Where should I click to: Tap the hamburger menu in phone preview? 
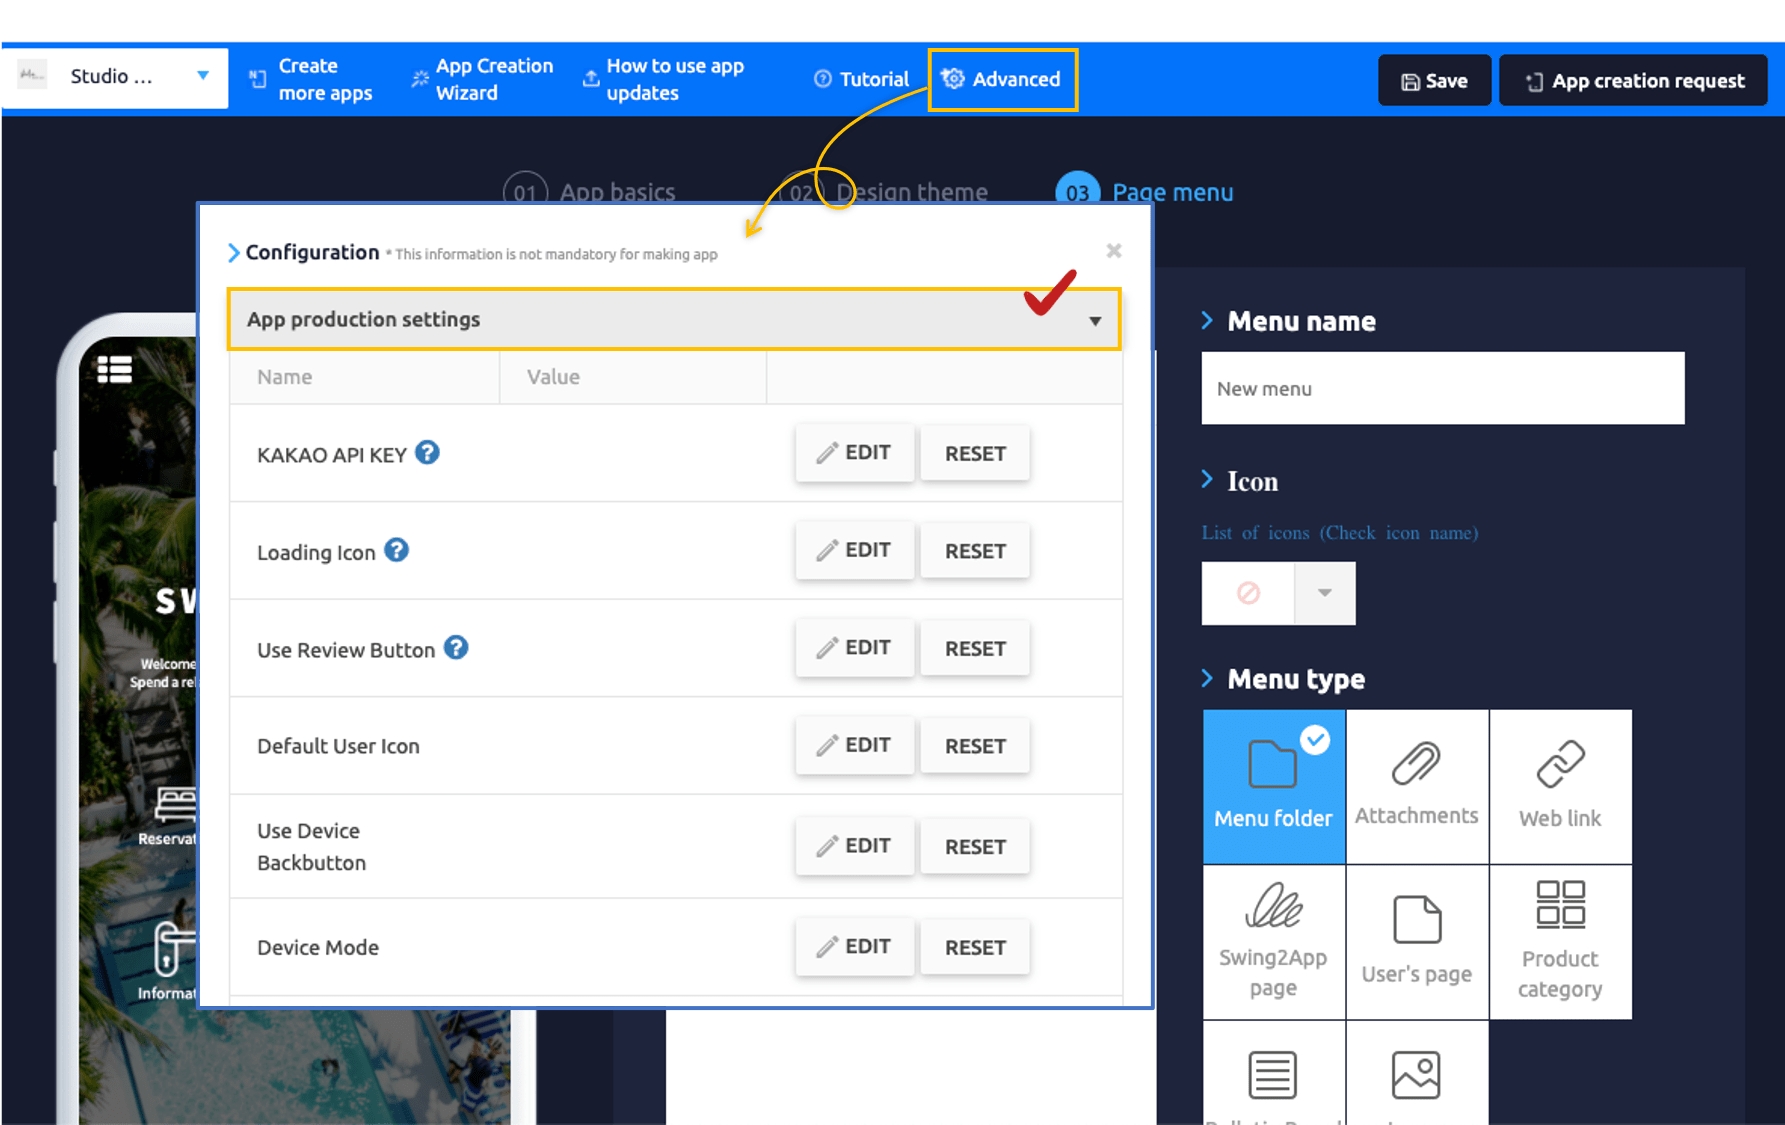115,370
